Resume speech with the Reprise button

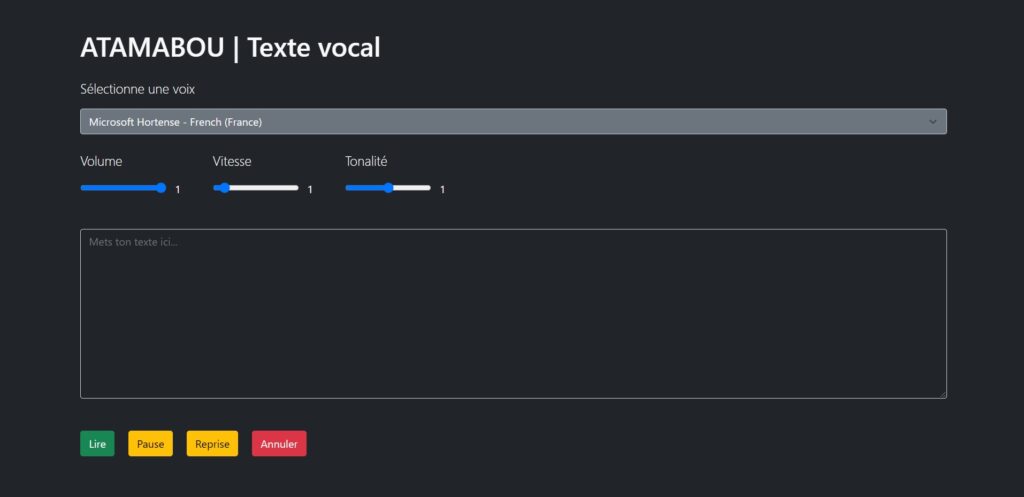[212, 443]
